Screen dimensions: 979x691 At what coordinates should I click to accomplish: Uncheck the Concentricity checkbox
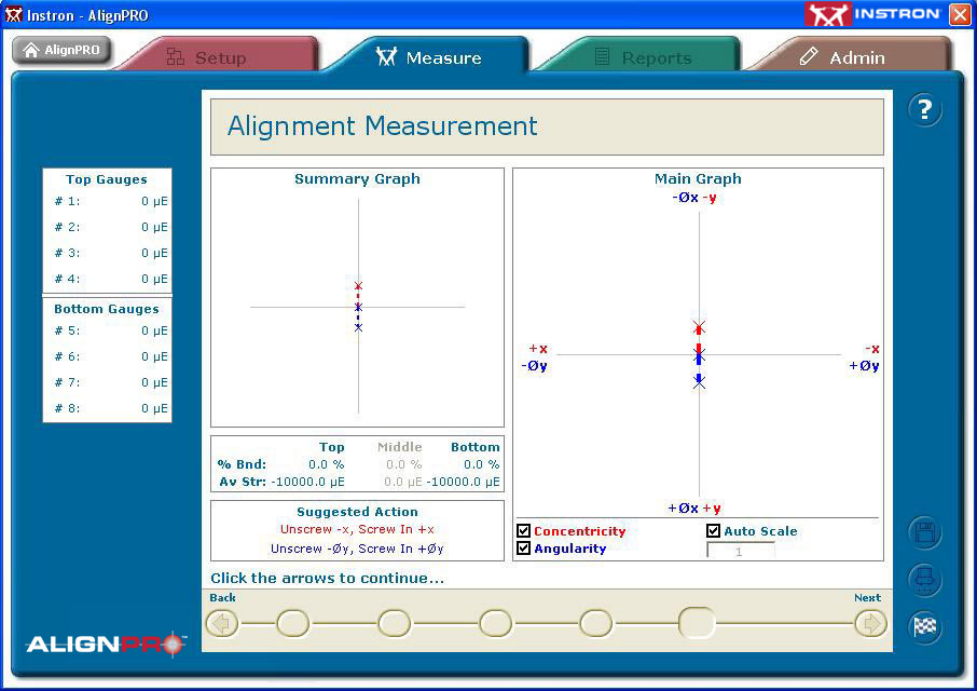pos(524,531)
